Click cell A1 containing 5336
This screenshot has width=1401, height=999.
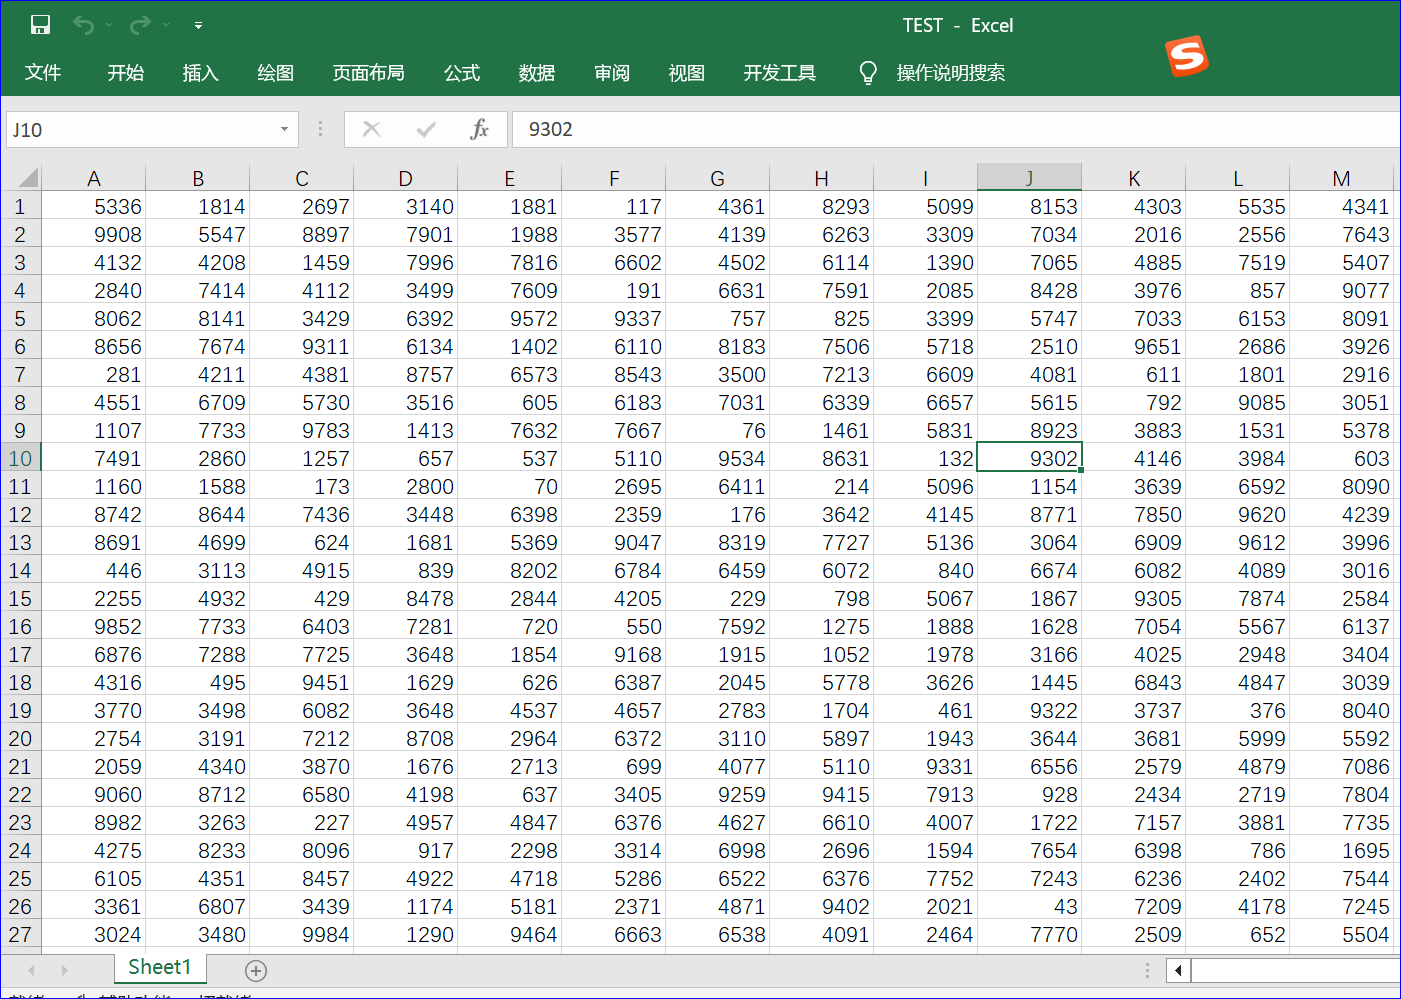[94, 206]
